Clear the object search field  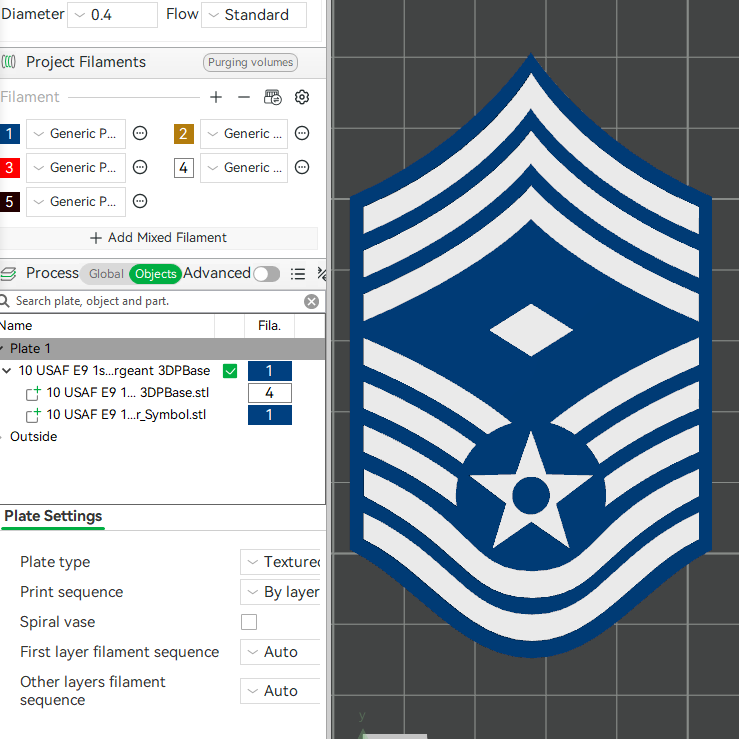(311, 301)
